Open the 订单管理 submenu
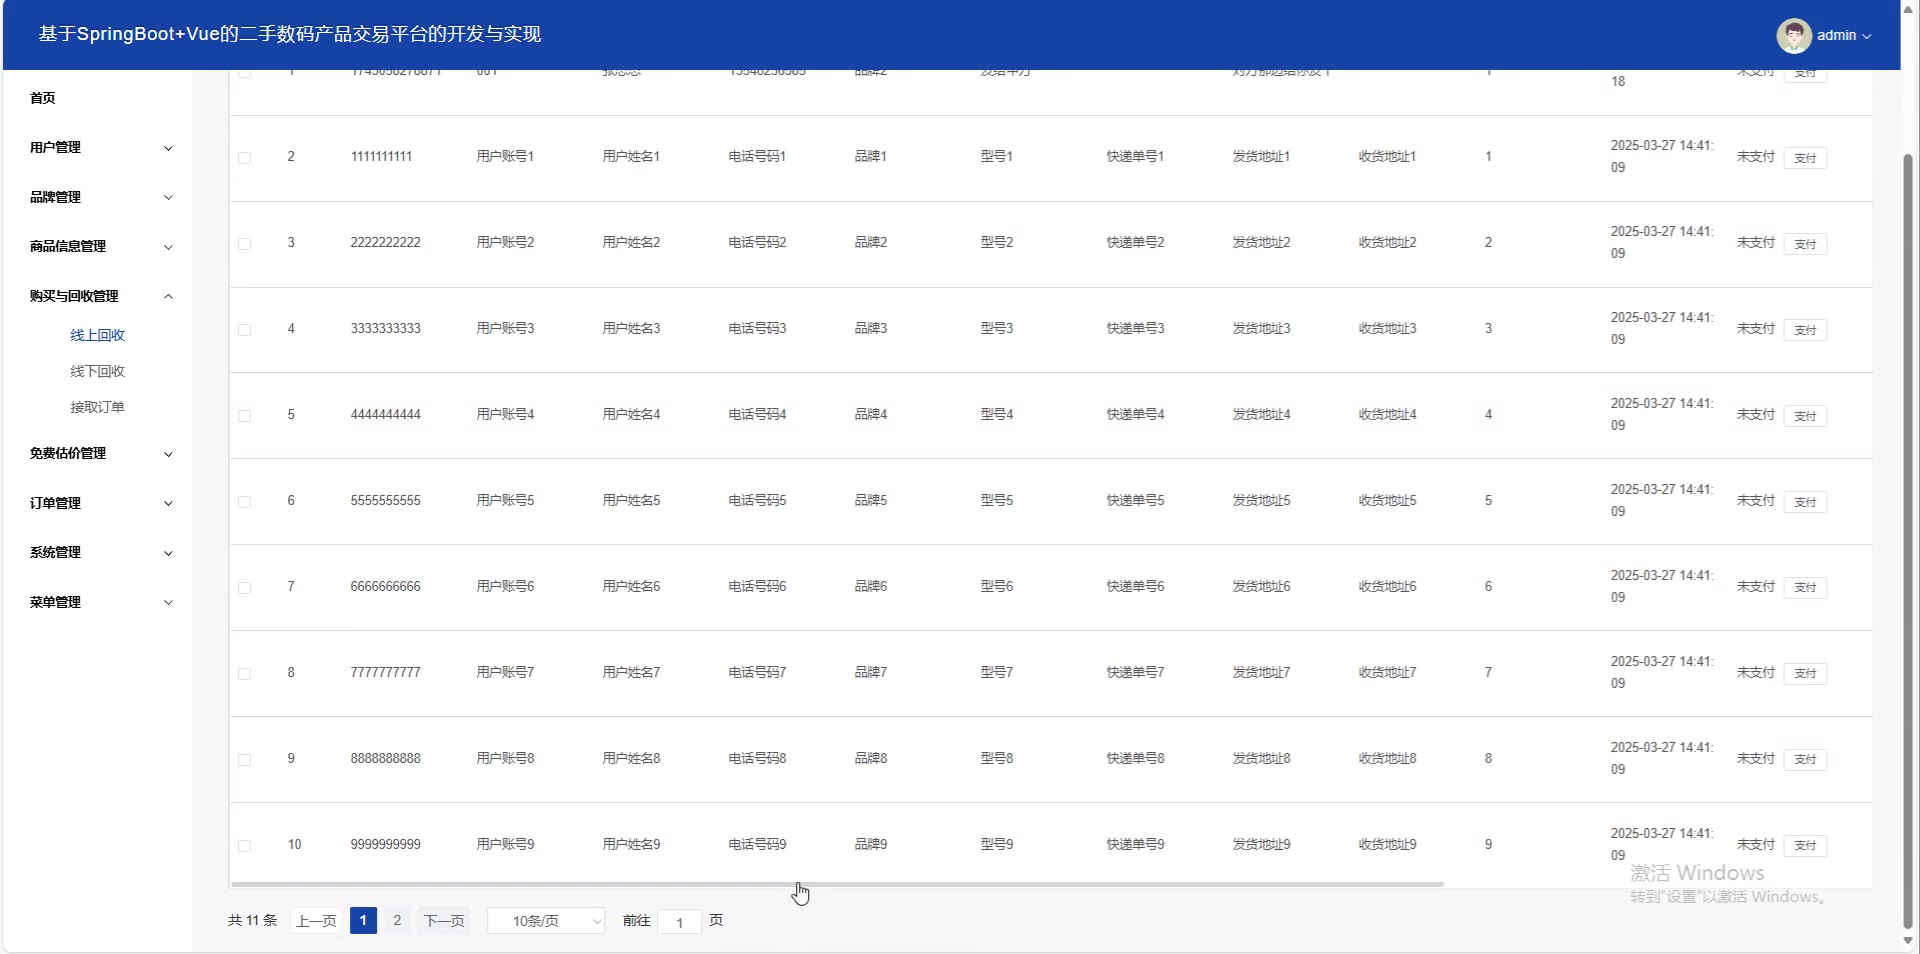 tap(100, 504)
